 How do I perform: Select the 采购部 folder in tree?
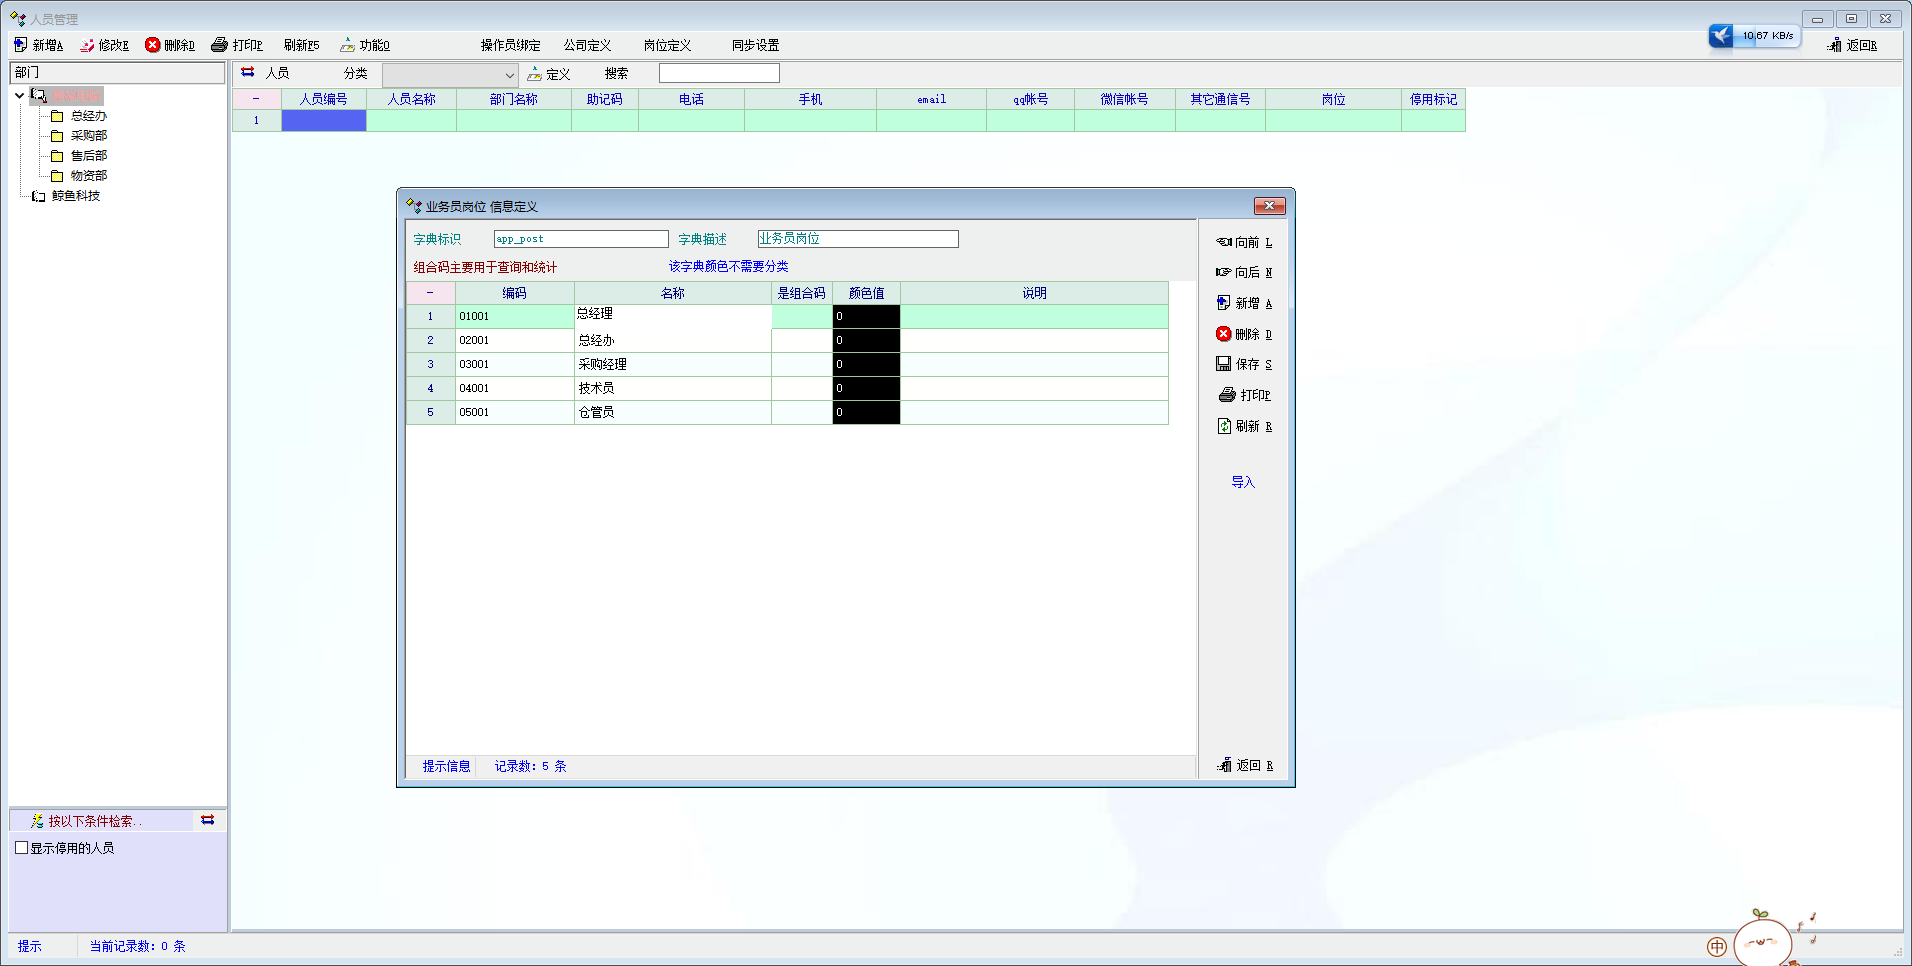click(x=88, y=136)
